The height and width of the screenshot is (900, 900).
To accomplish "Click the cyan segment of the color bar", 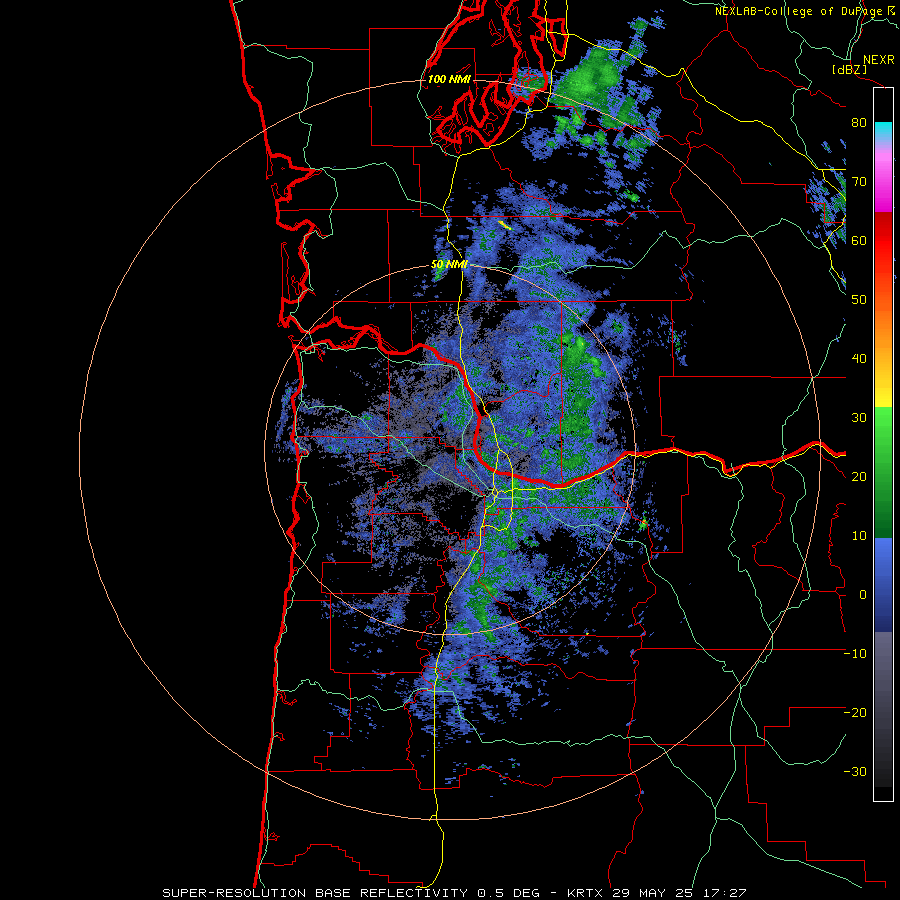I will [883, 129].
